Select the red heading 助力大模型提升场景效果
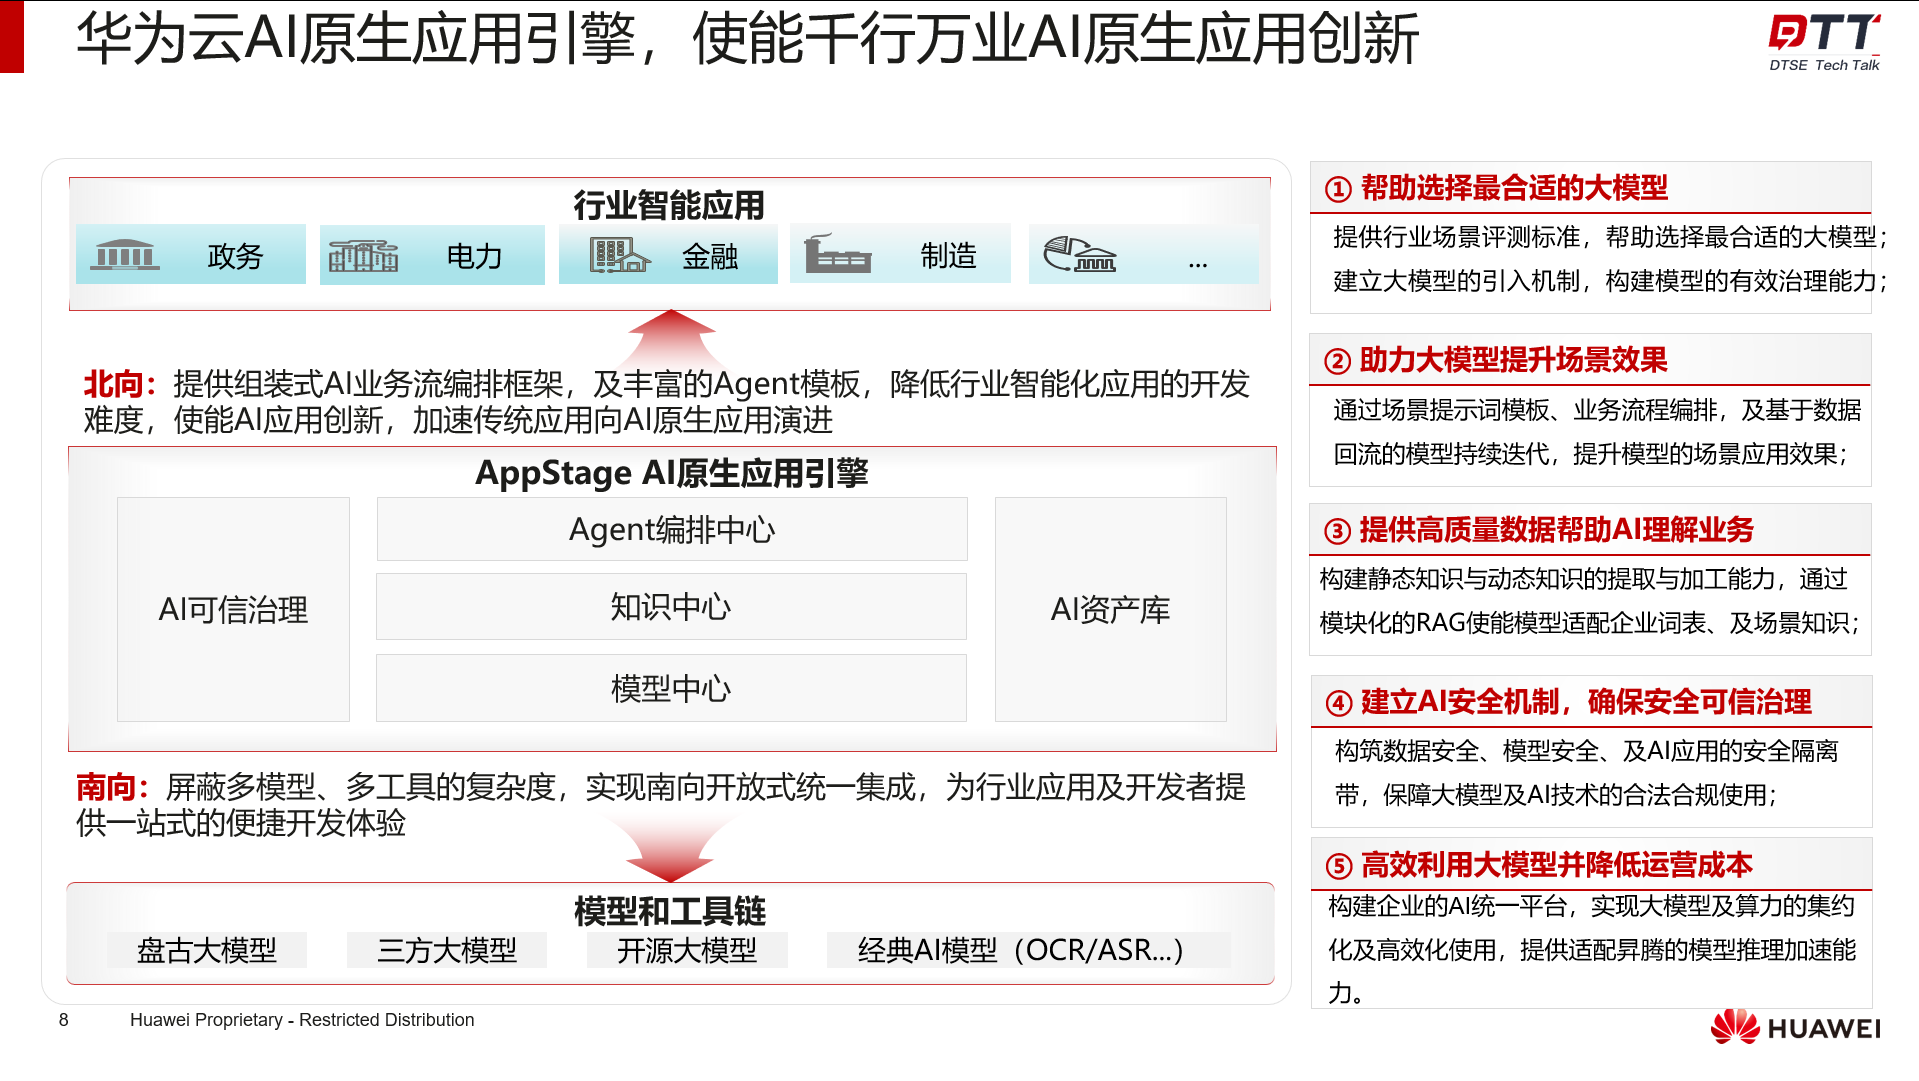 1513,360
